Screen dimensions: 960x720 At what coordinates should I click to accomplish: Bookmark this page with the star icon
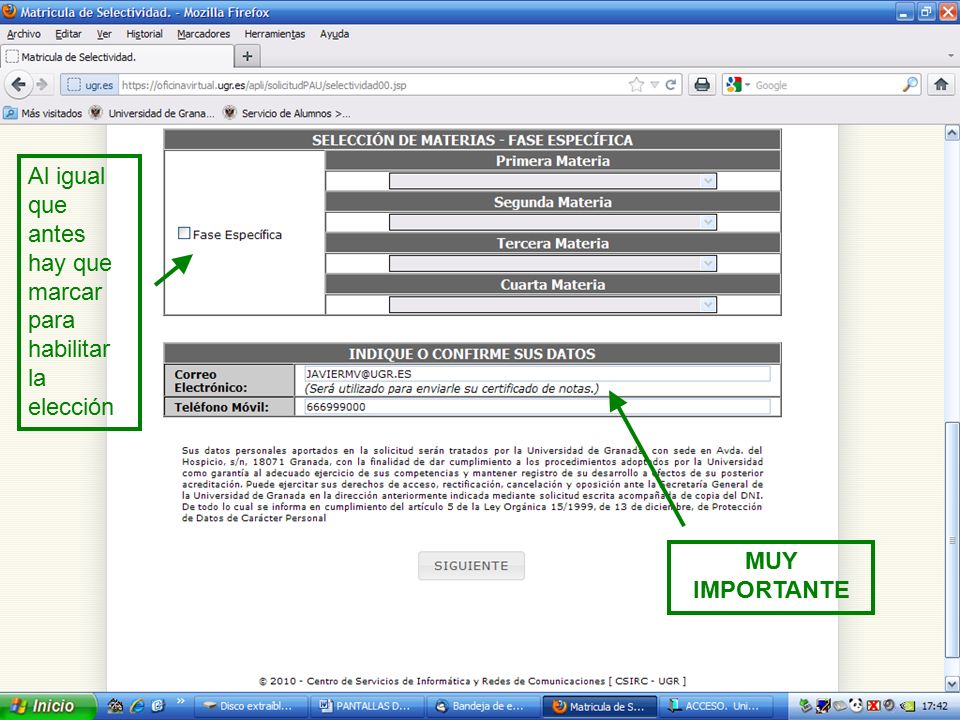636,84
